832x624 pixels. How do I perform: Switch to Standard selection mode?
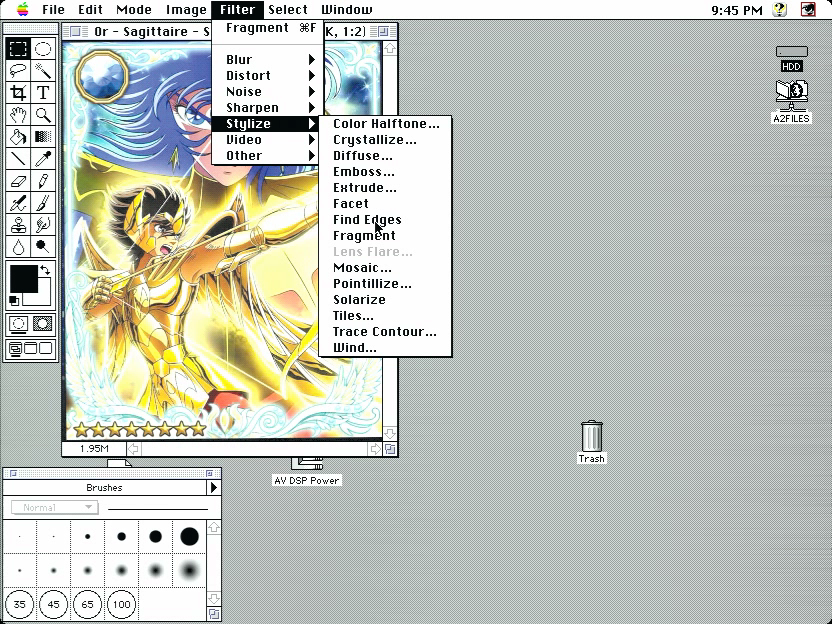(18, 324)
